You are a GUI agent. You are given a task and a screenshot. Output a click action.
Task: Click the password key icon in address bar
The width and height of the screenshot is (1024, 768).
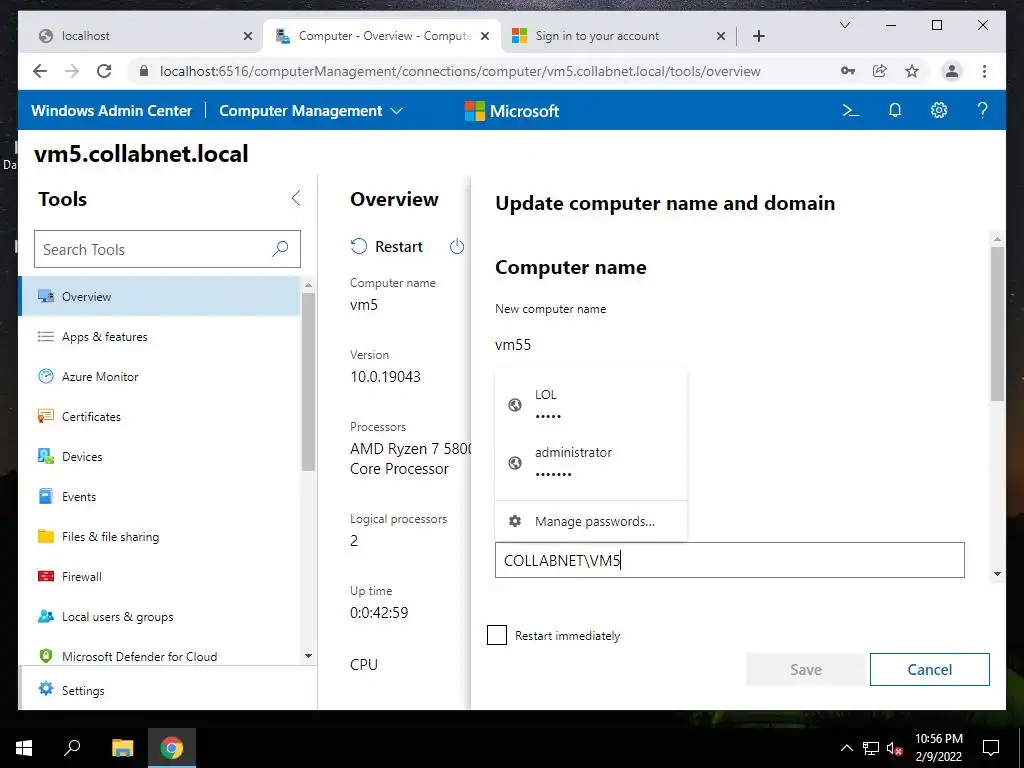click(x=848, y=71)
